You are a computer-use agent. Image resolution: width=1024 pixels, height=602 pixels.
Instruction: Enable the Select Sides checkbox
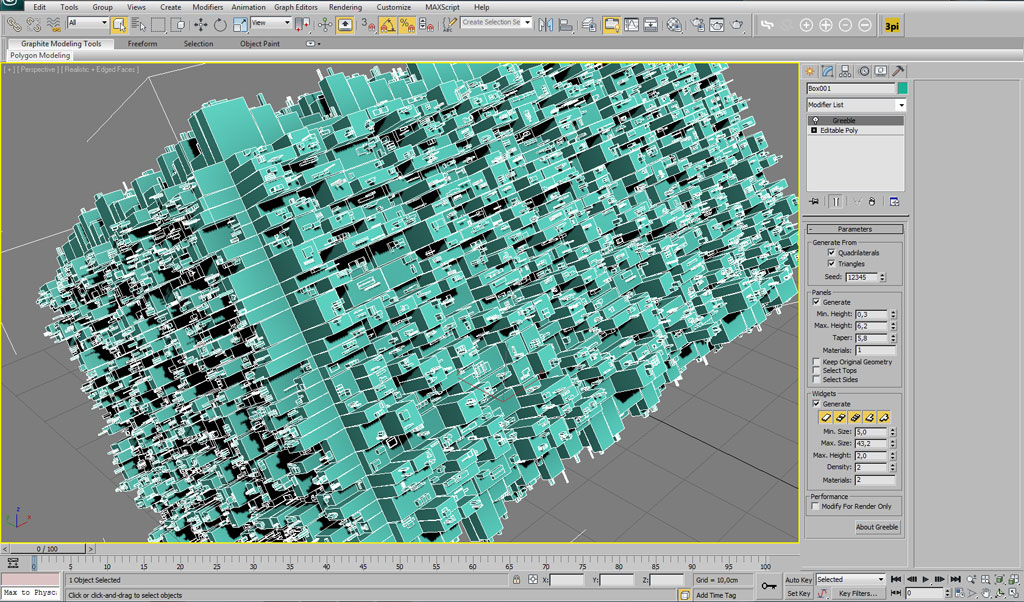pyautogui.click(x=816, y=379)
